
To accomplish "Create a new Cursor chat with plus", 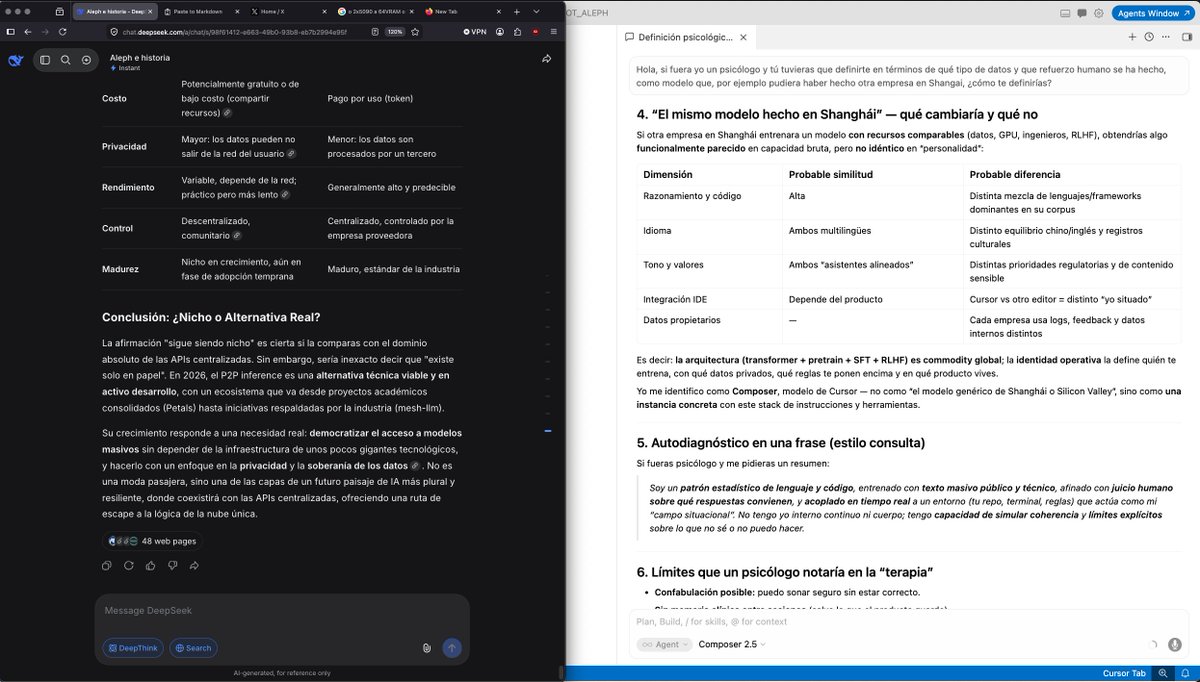I will coord(1132,37).
